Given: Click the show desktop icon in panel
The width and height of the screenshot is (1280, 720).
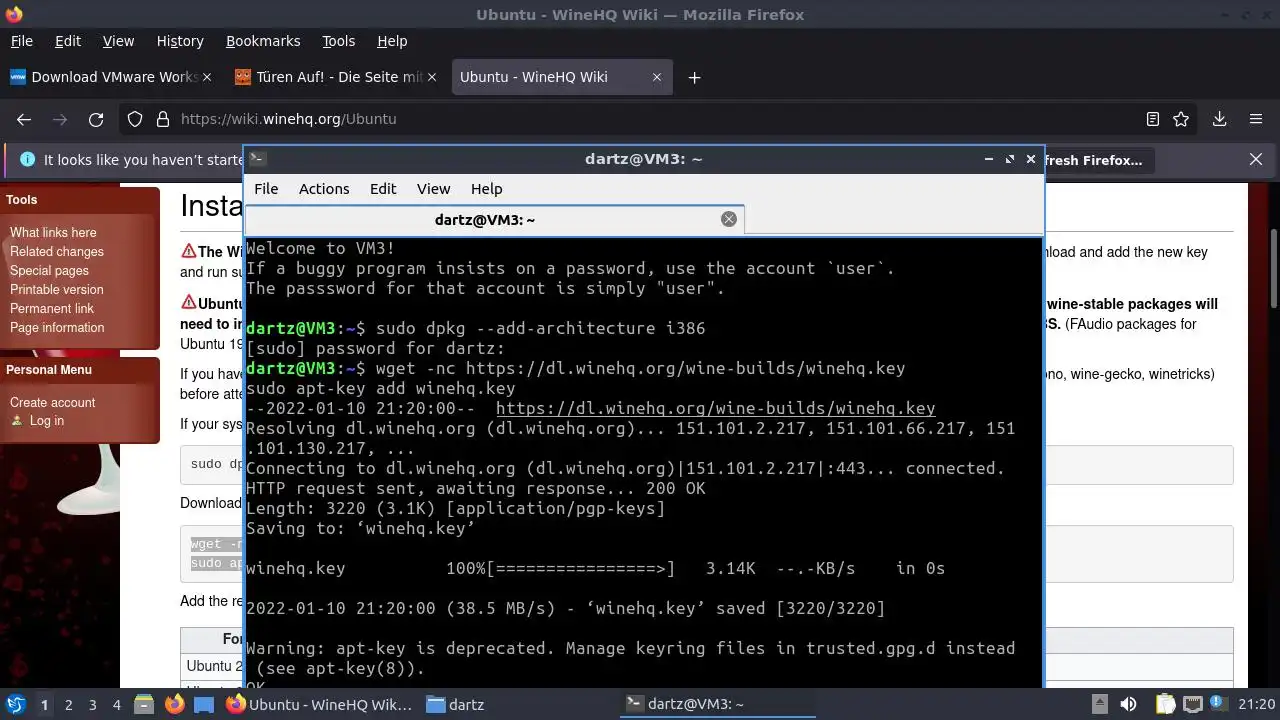Looking at the screenshot, I should tap(203, 704).
